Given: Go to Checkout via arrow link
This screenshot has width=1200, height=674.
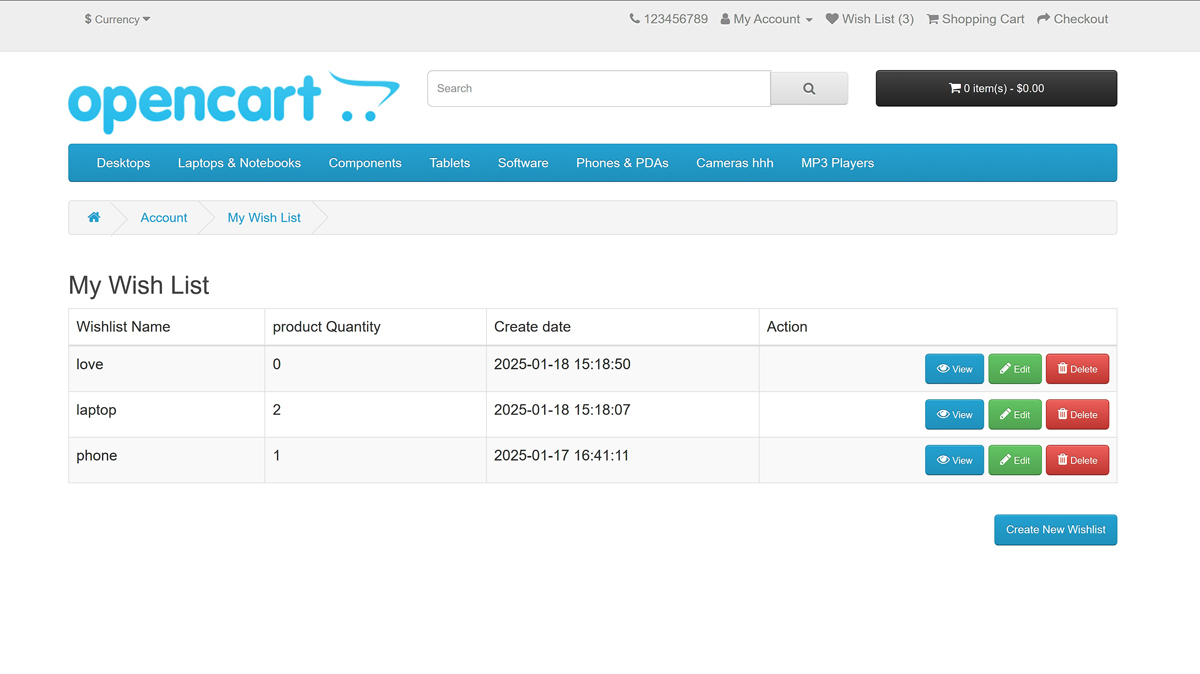Looking at the screenshot, I should coord(1072,19).
